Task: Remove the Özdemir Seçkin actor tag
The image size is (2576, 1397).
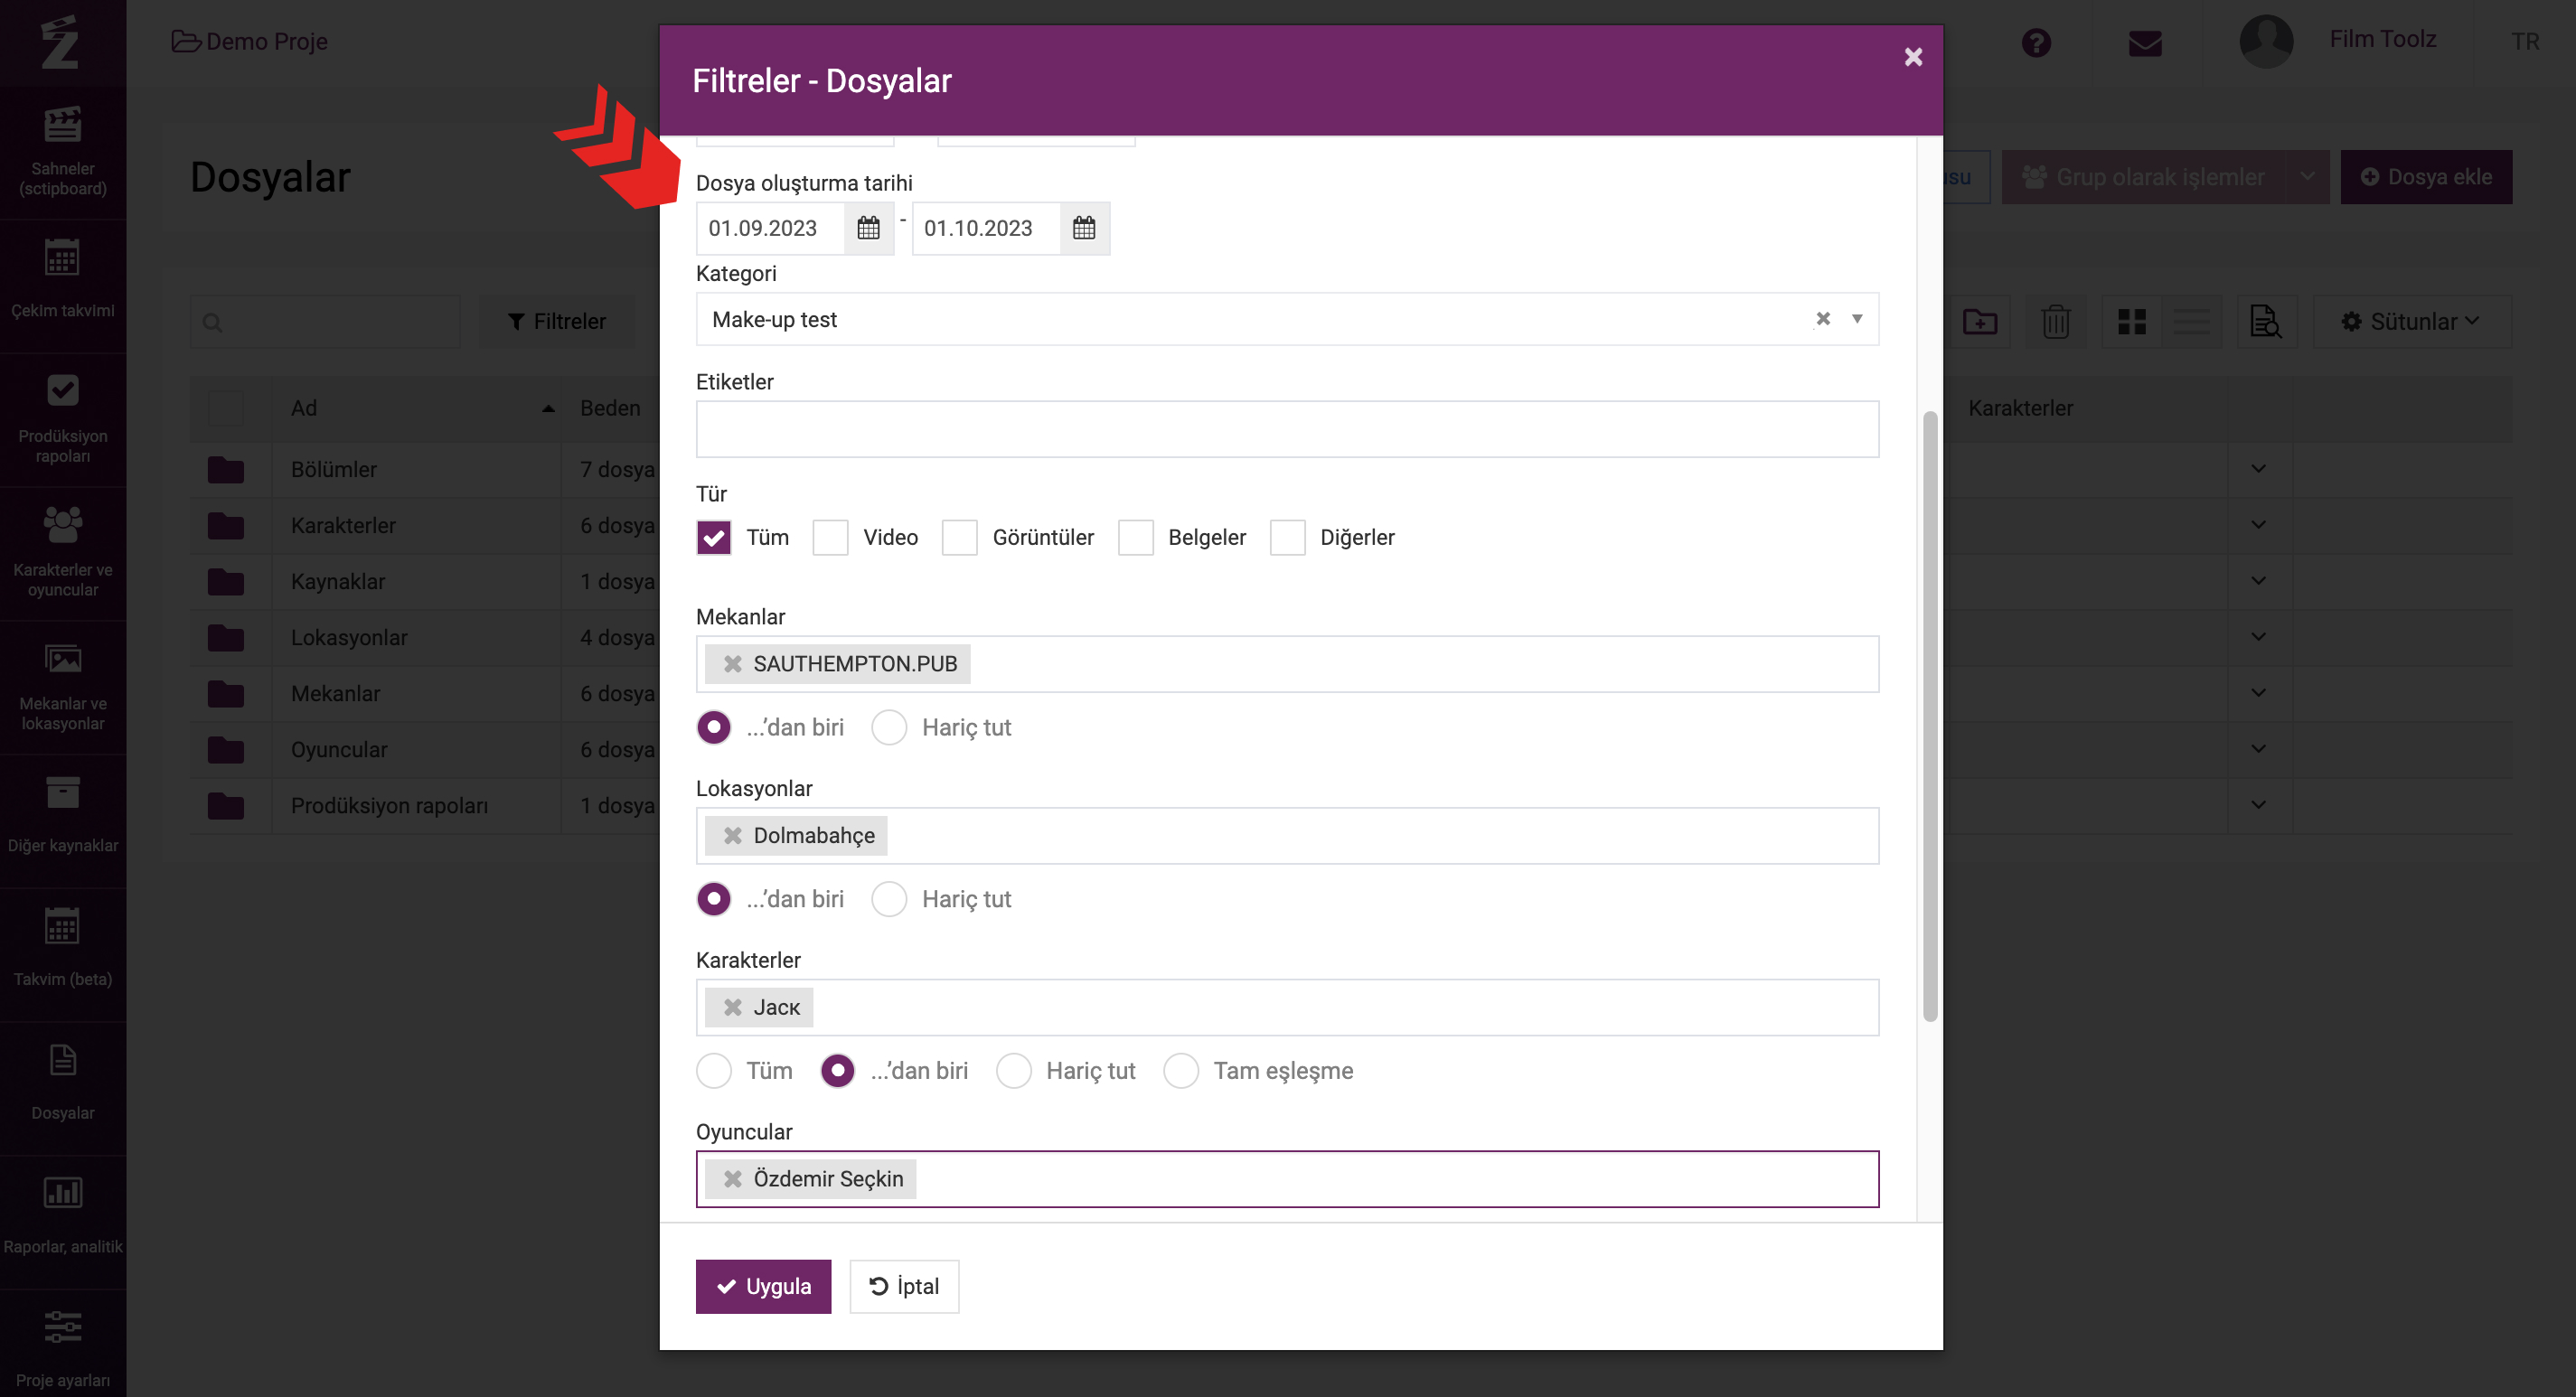Action: (x=732, y=1180)
